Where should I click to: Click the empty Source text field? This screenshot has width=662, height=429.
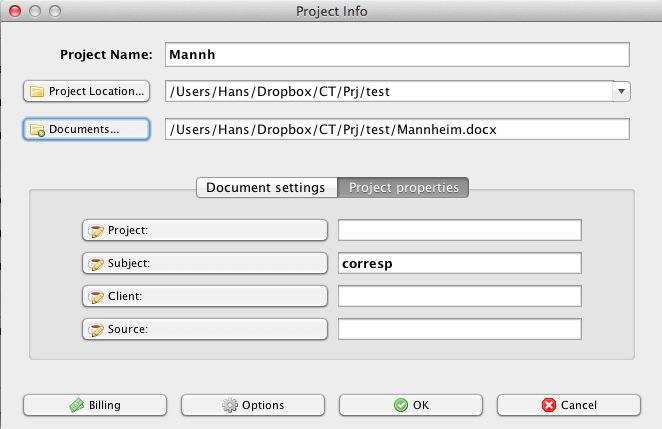tap(459, 330)
